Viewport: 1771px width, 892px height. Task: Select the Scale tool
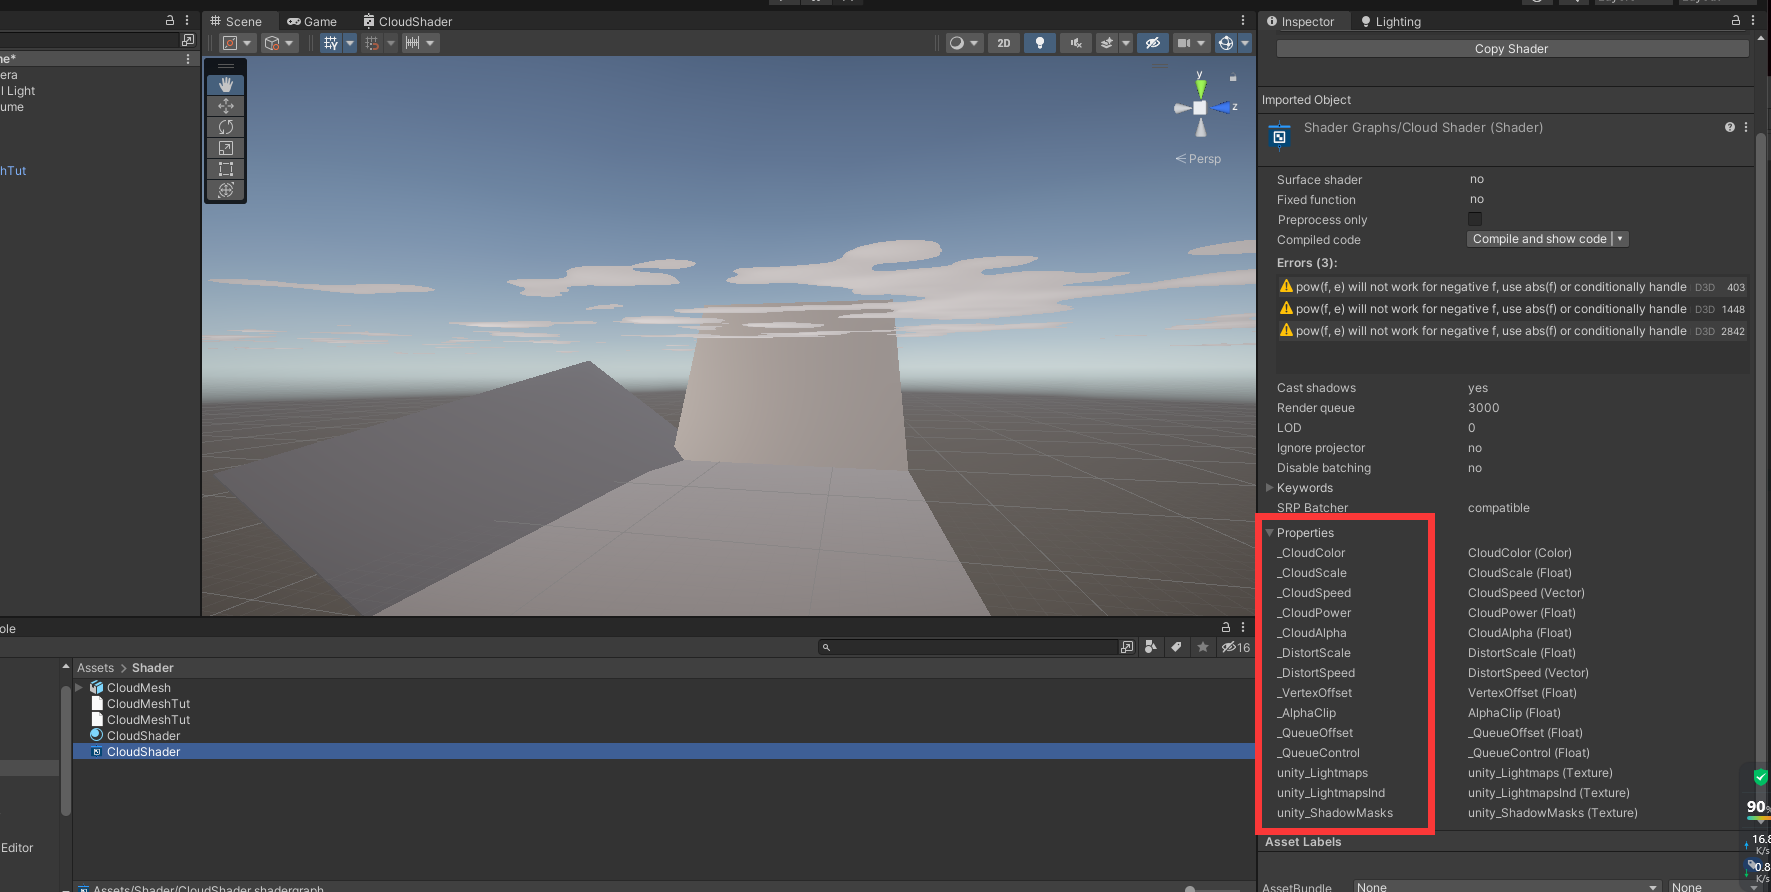point(226,148)
